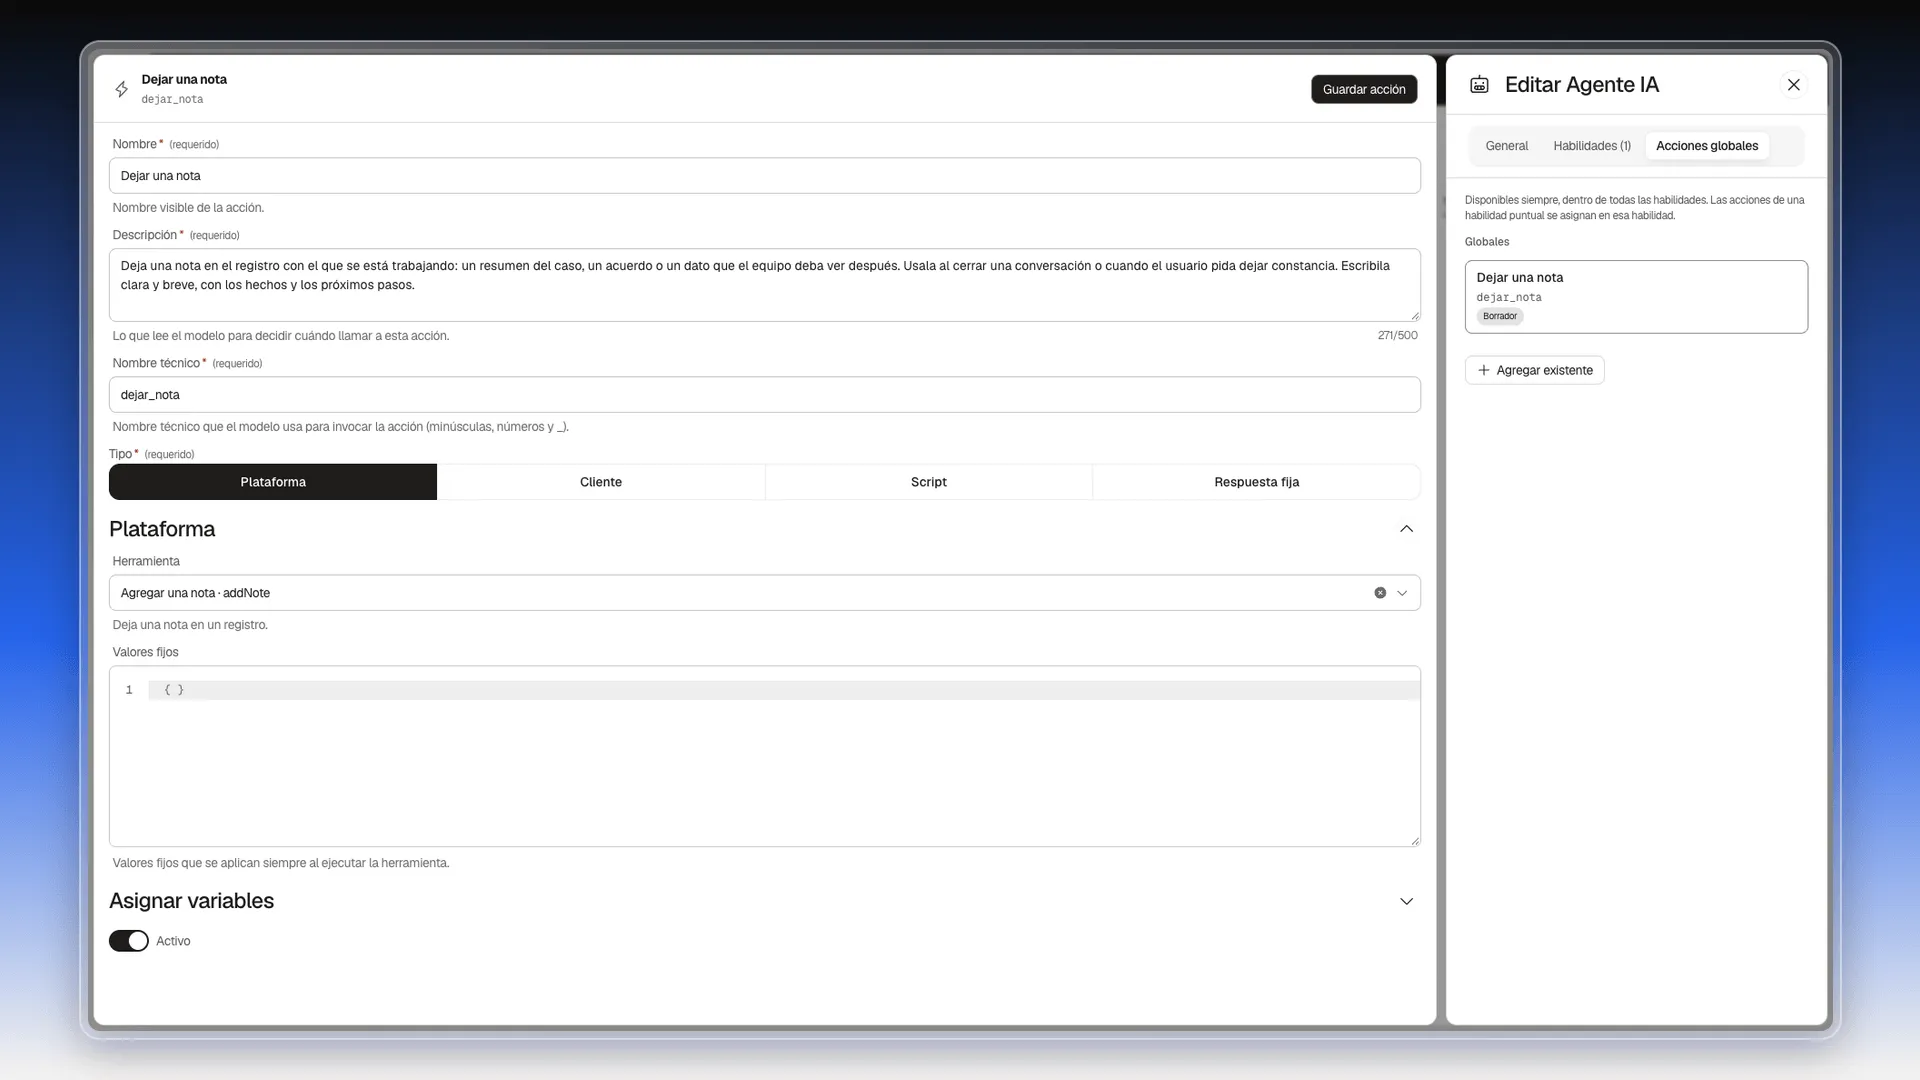Viewport: 1920px width, 1080px height.
Task: Click the Descripción textarea resize handle
Action: [x=1415, y=316]
